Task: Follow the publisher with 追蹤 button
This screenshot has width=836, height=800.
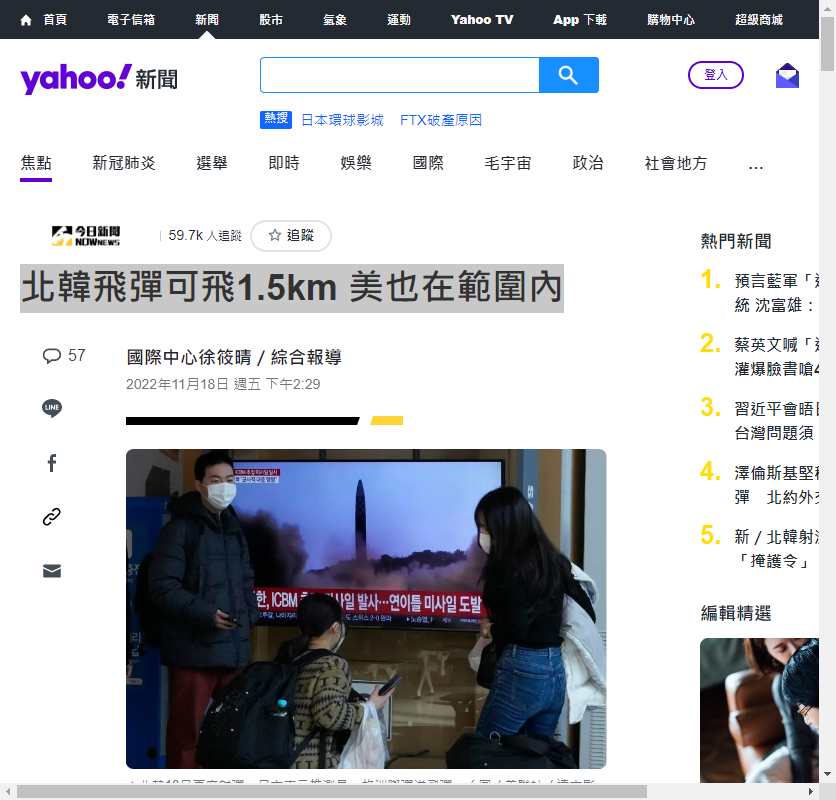Action: pos(291,235)
